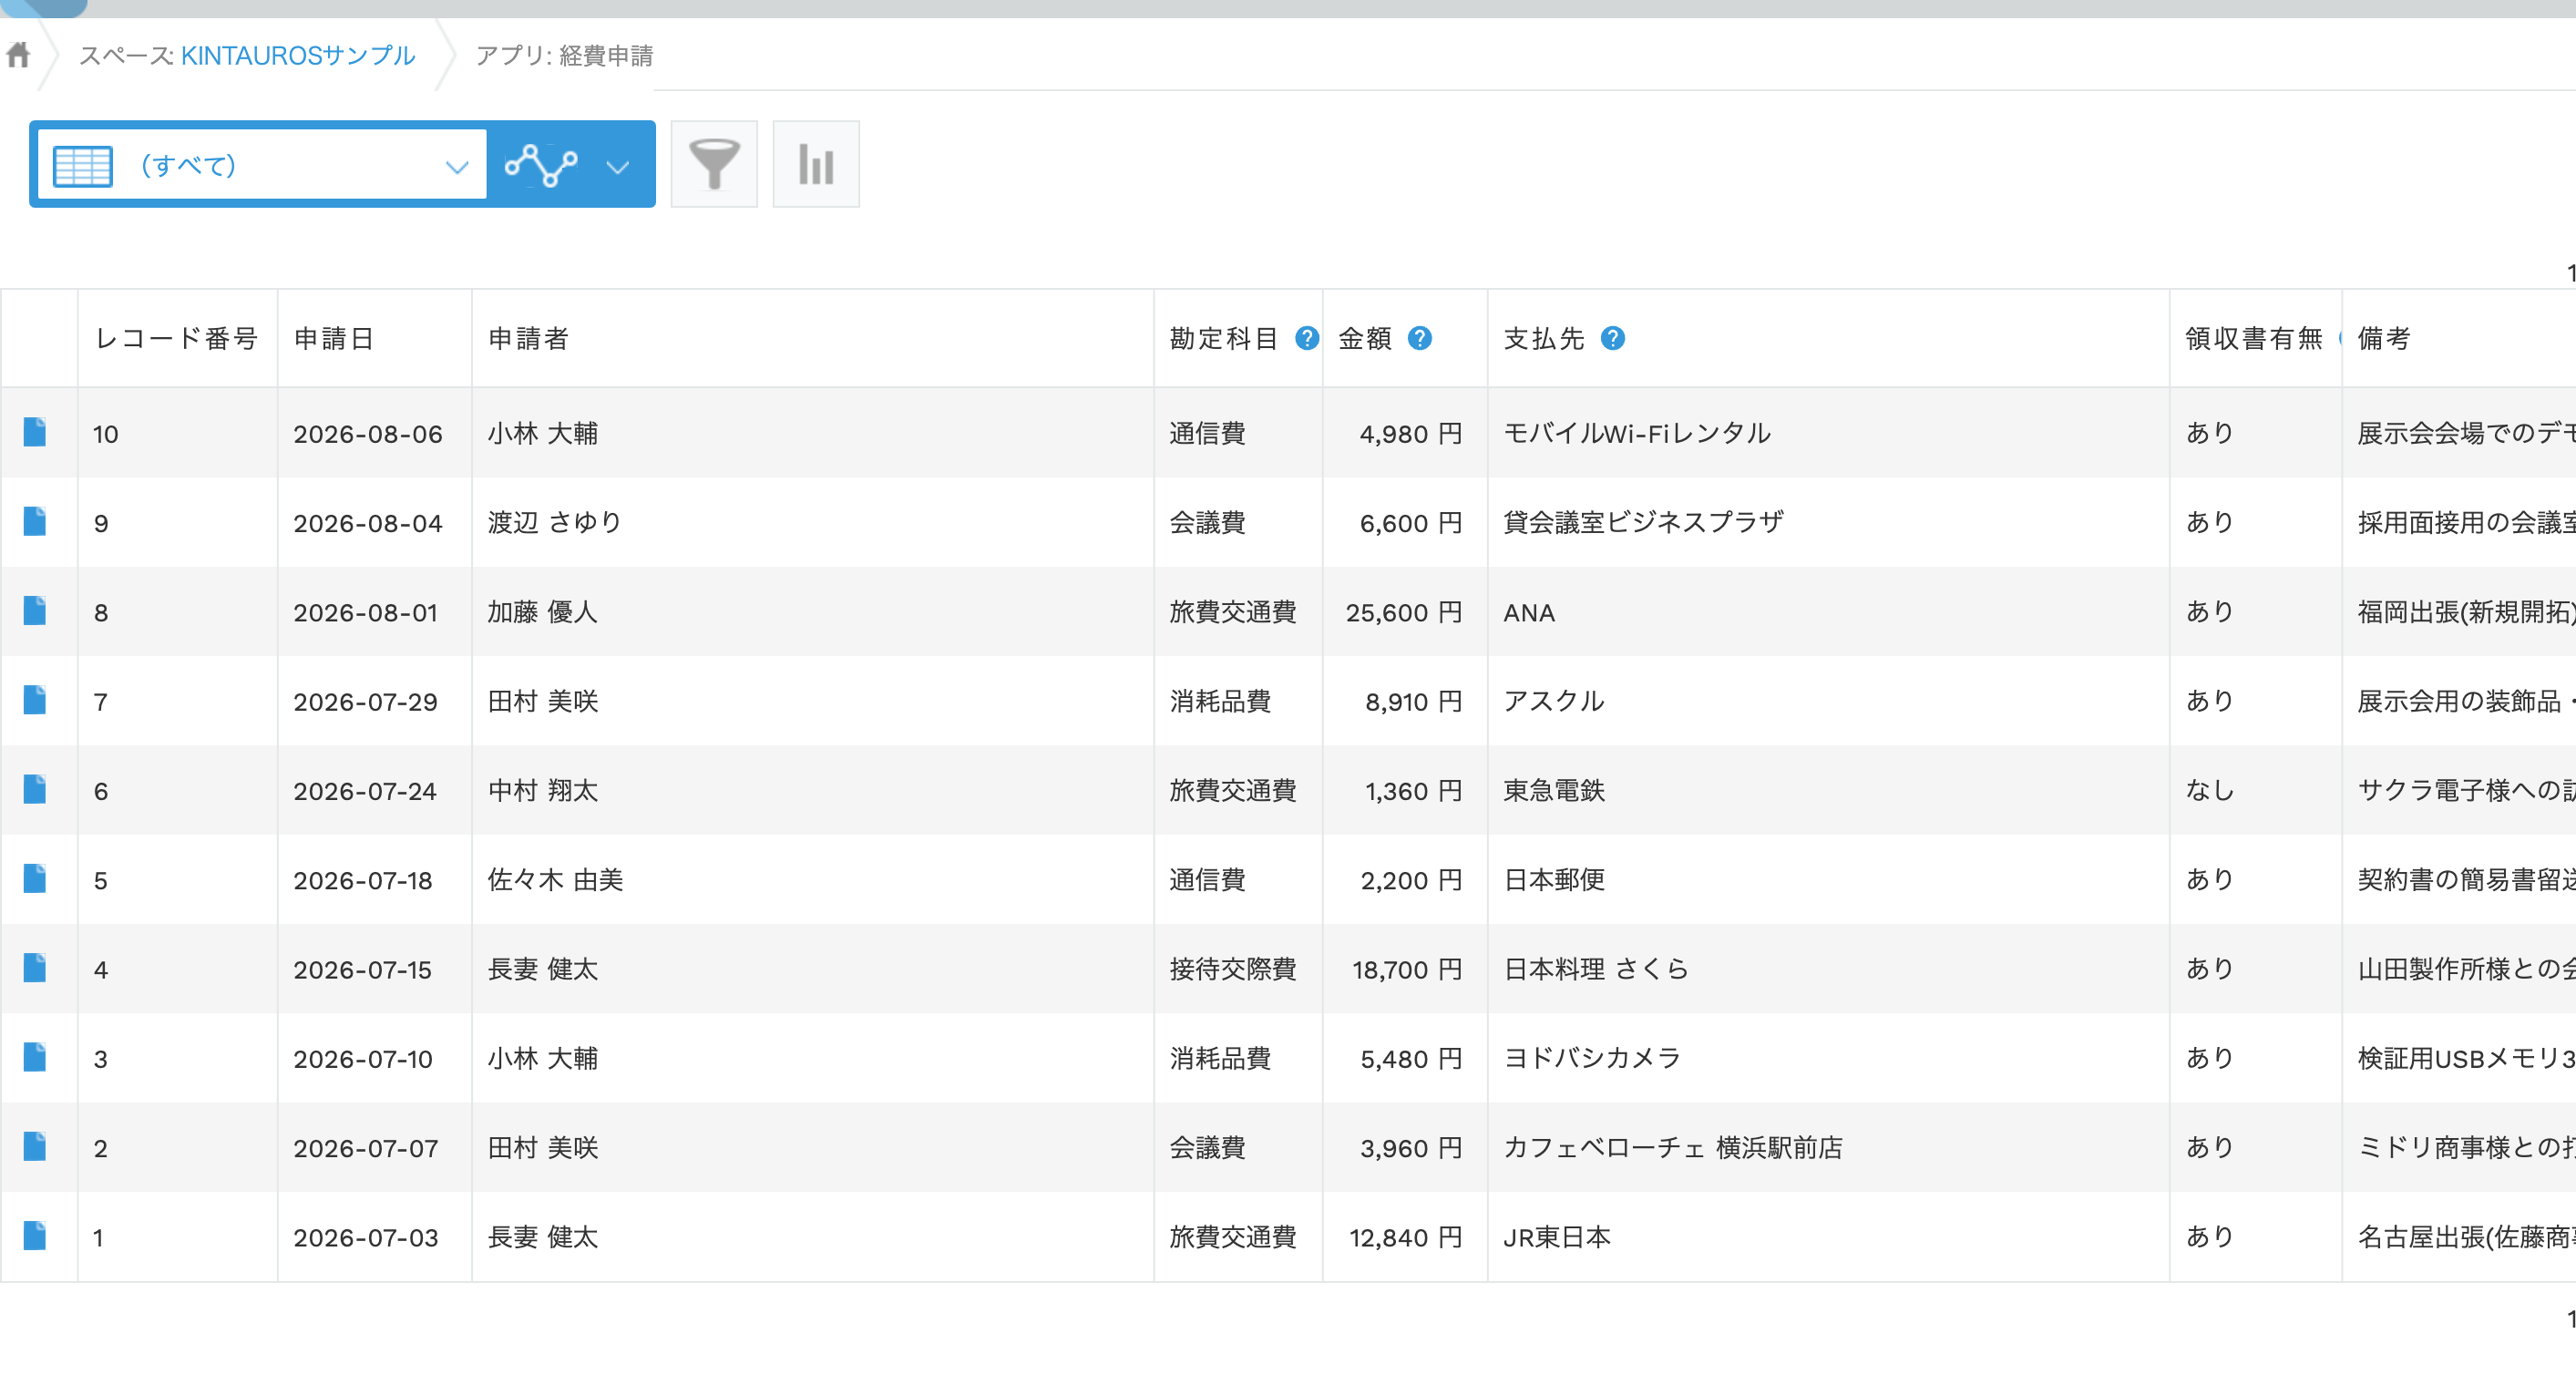
Task: Open the process graph icon menu
Action: click(x=541, y=165)
